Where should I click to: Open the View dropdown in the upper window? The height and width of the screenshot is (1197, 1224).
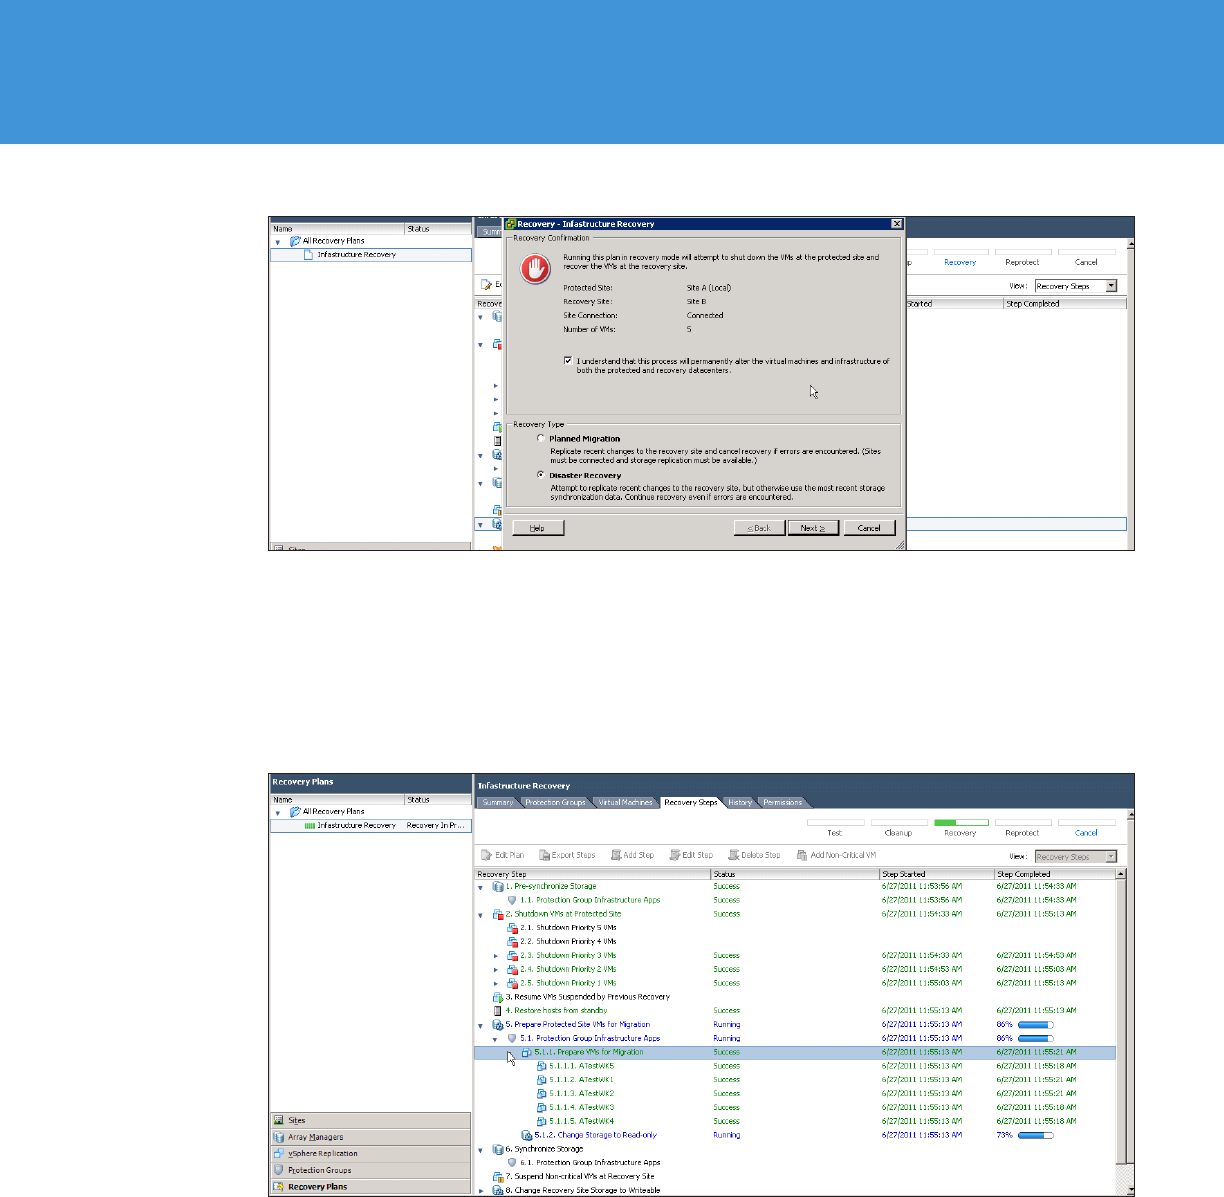tap(1111, 286)
